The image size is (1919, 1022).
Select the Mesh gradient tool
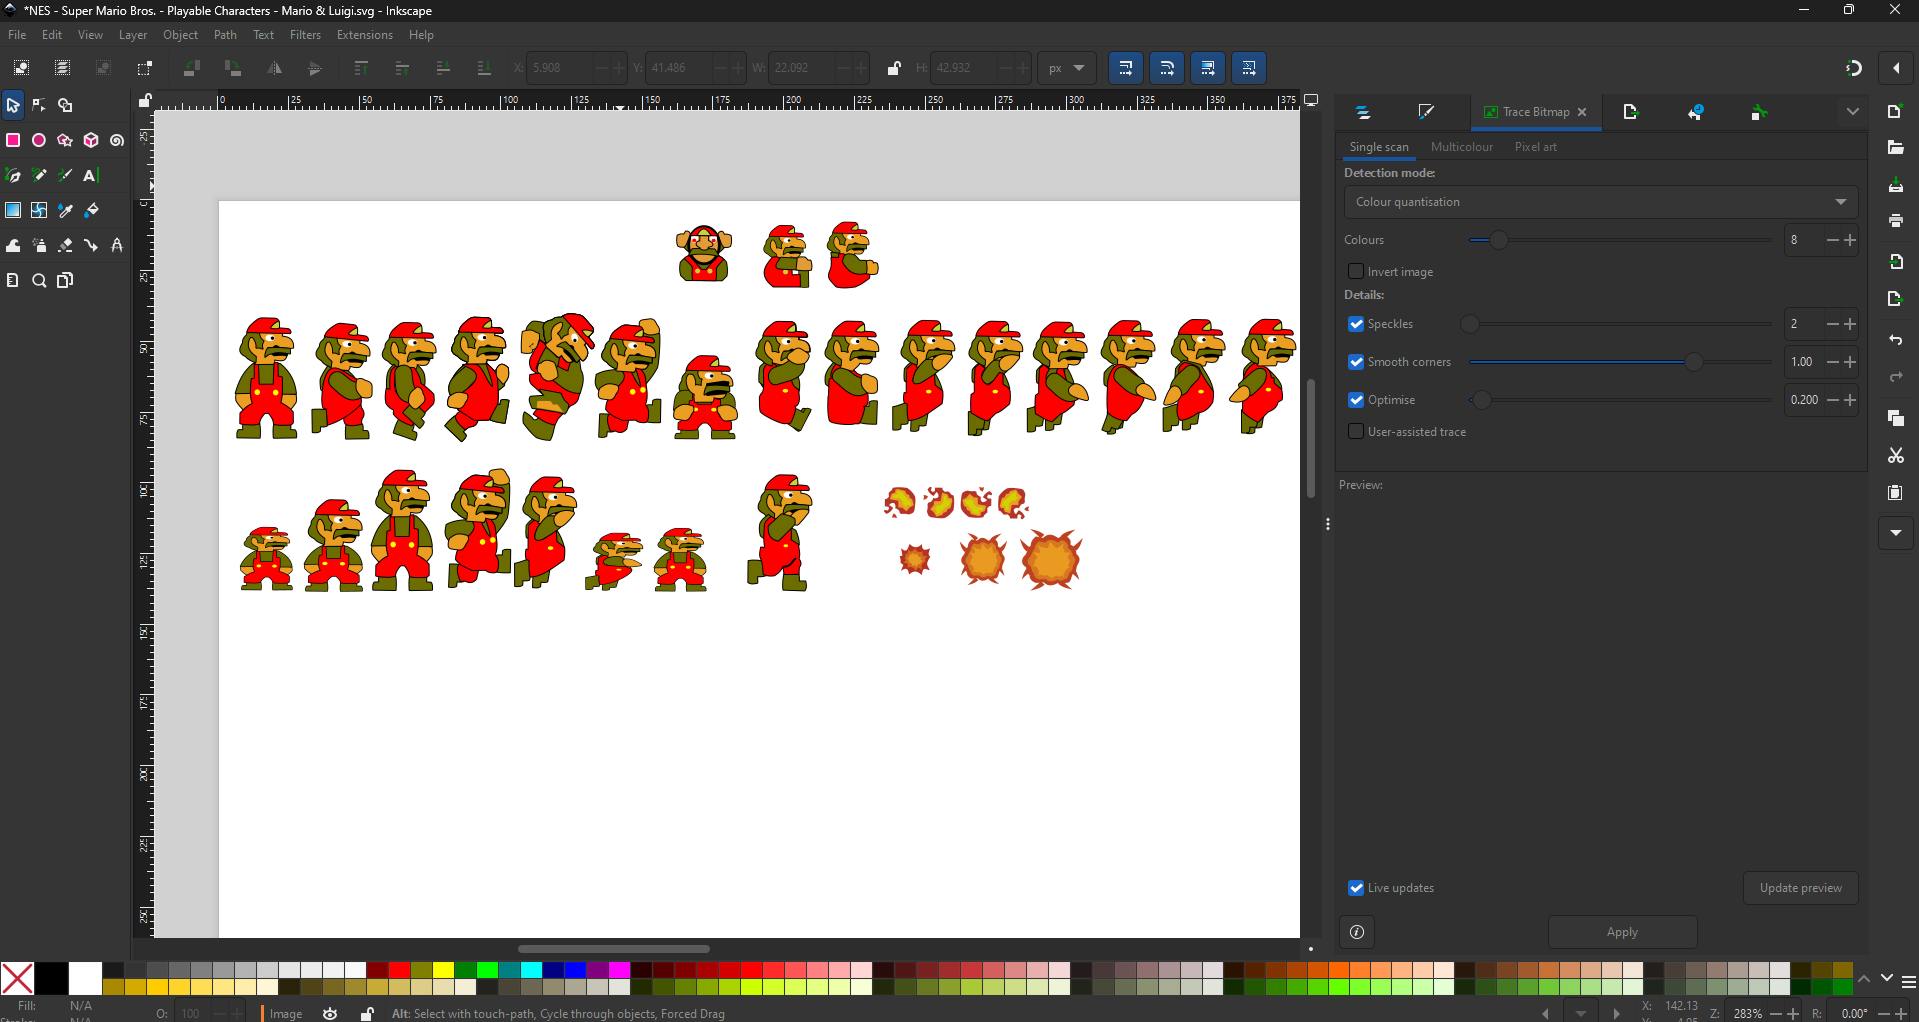[x=39, y=210]
